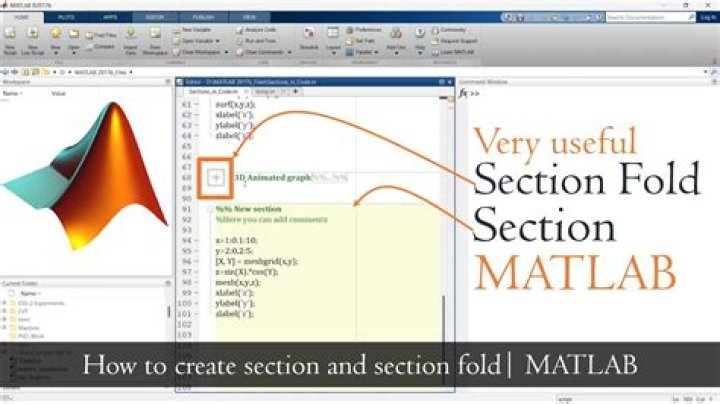Expand the Machine folder

(x=5, y=328)
